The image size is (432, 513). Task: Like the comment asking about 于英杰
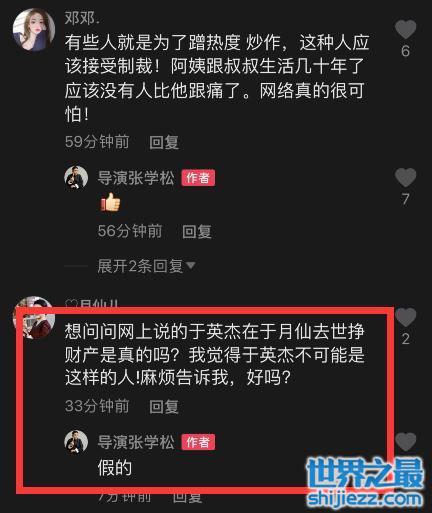coord(406,317)
